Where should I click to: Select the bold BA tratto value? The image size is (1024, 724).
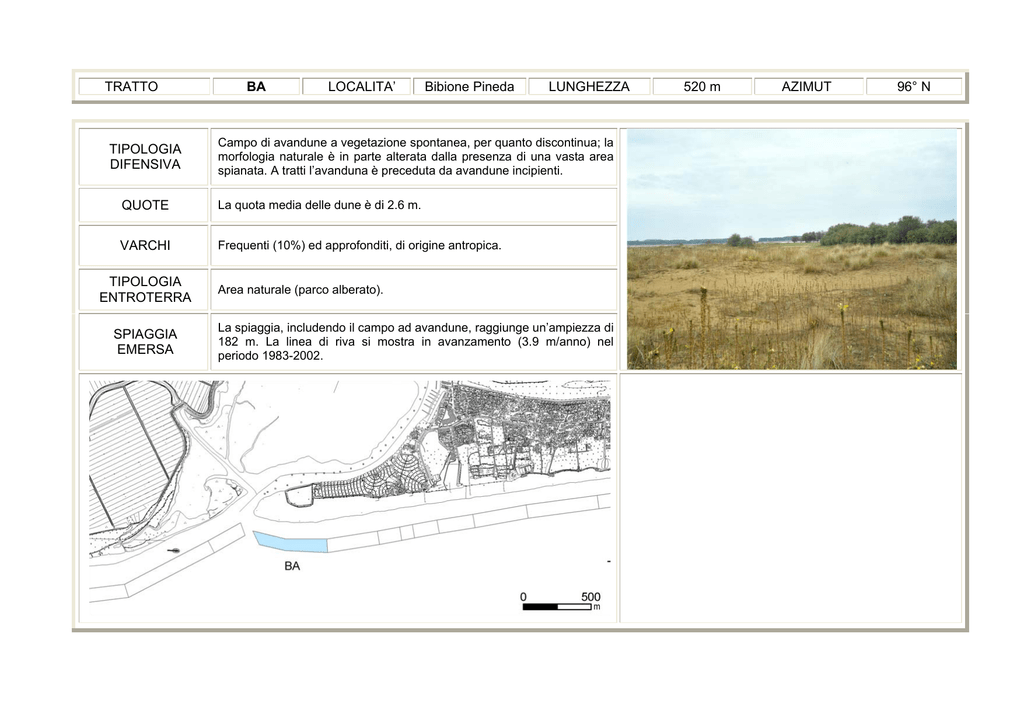[x=256, y=86]
